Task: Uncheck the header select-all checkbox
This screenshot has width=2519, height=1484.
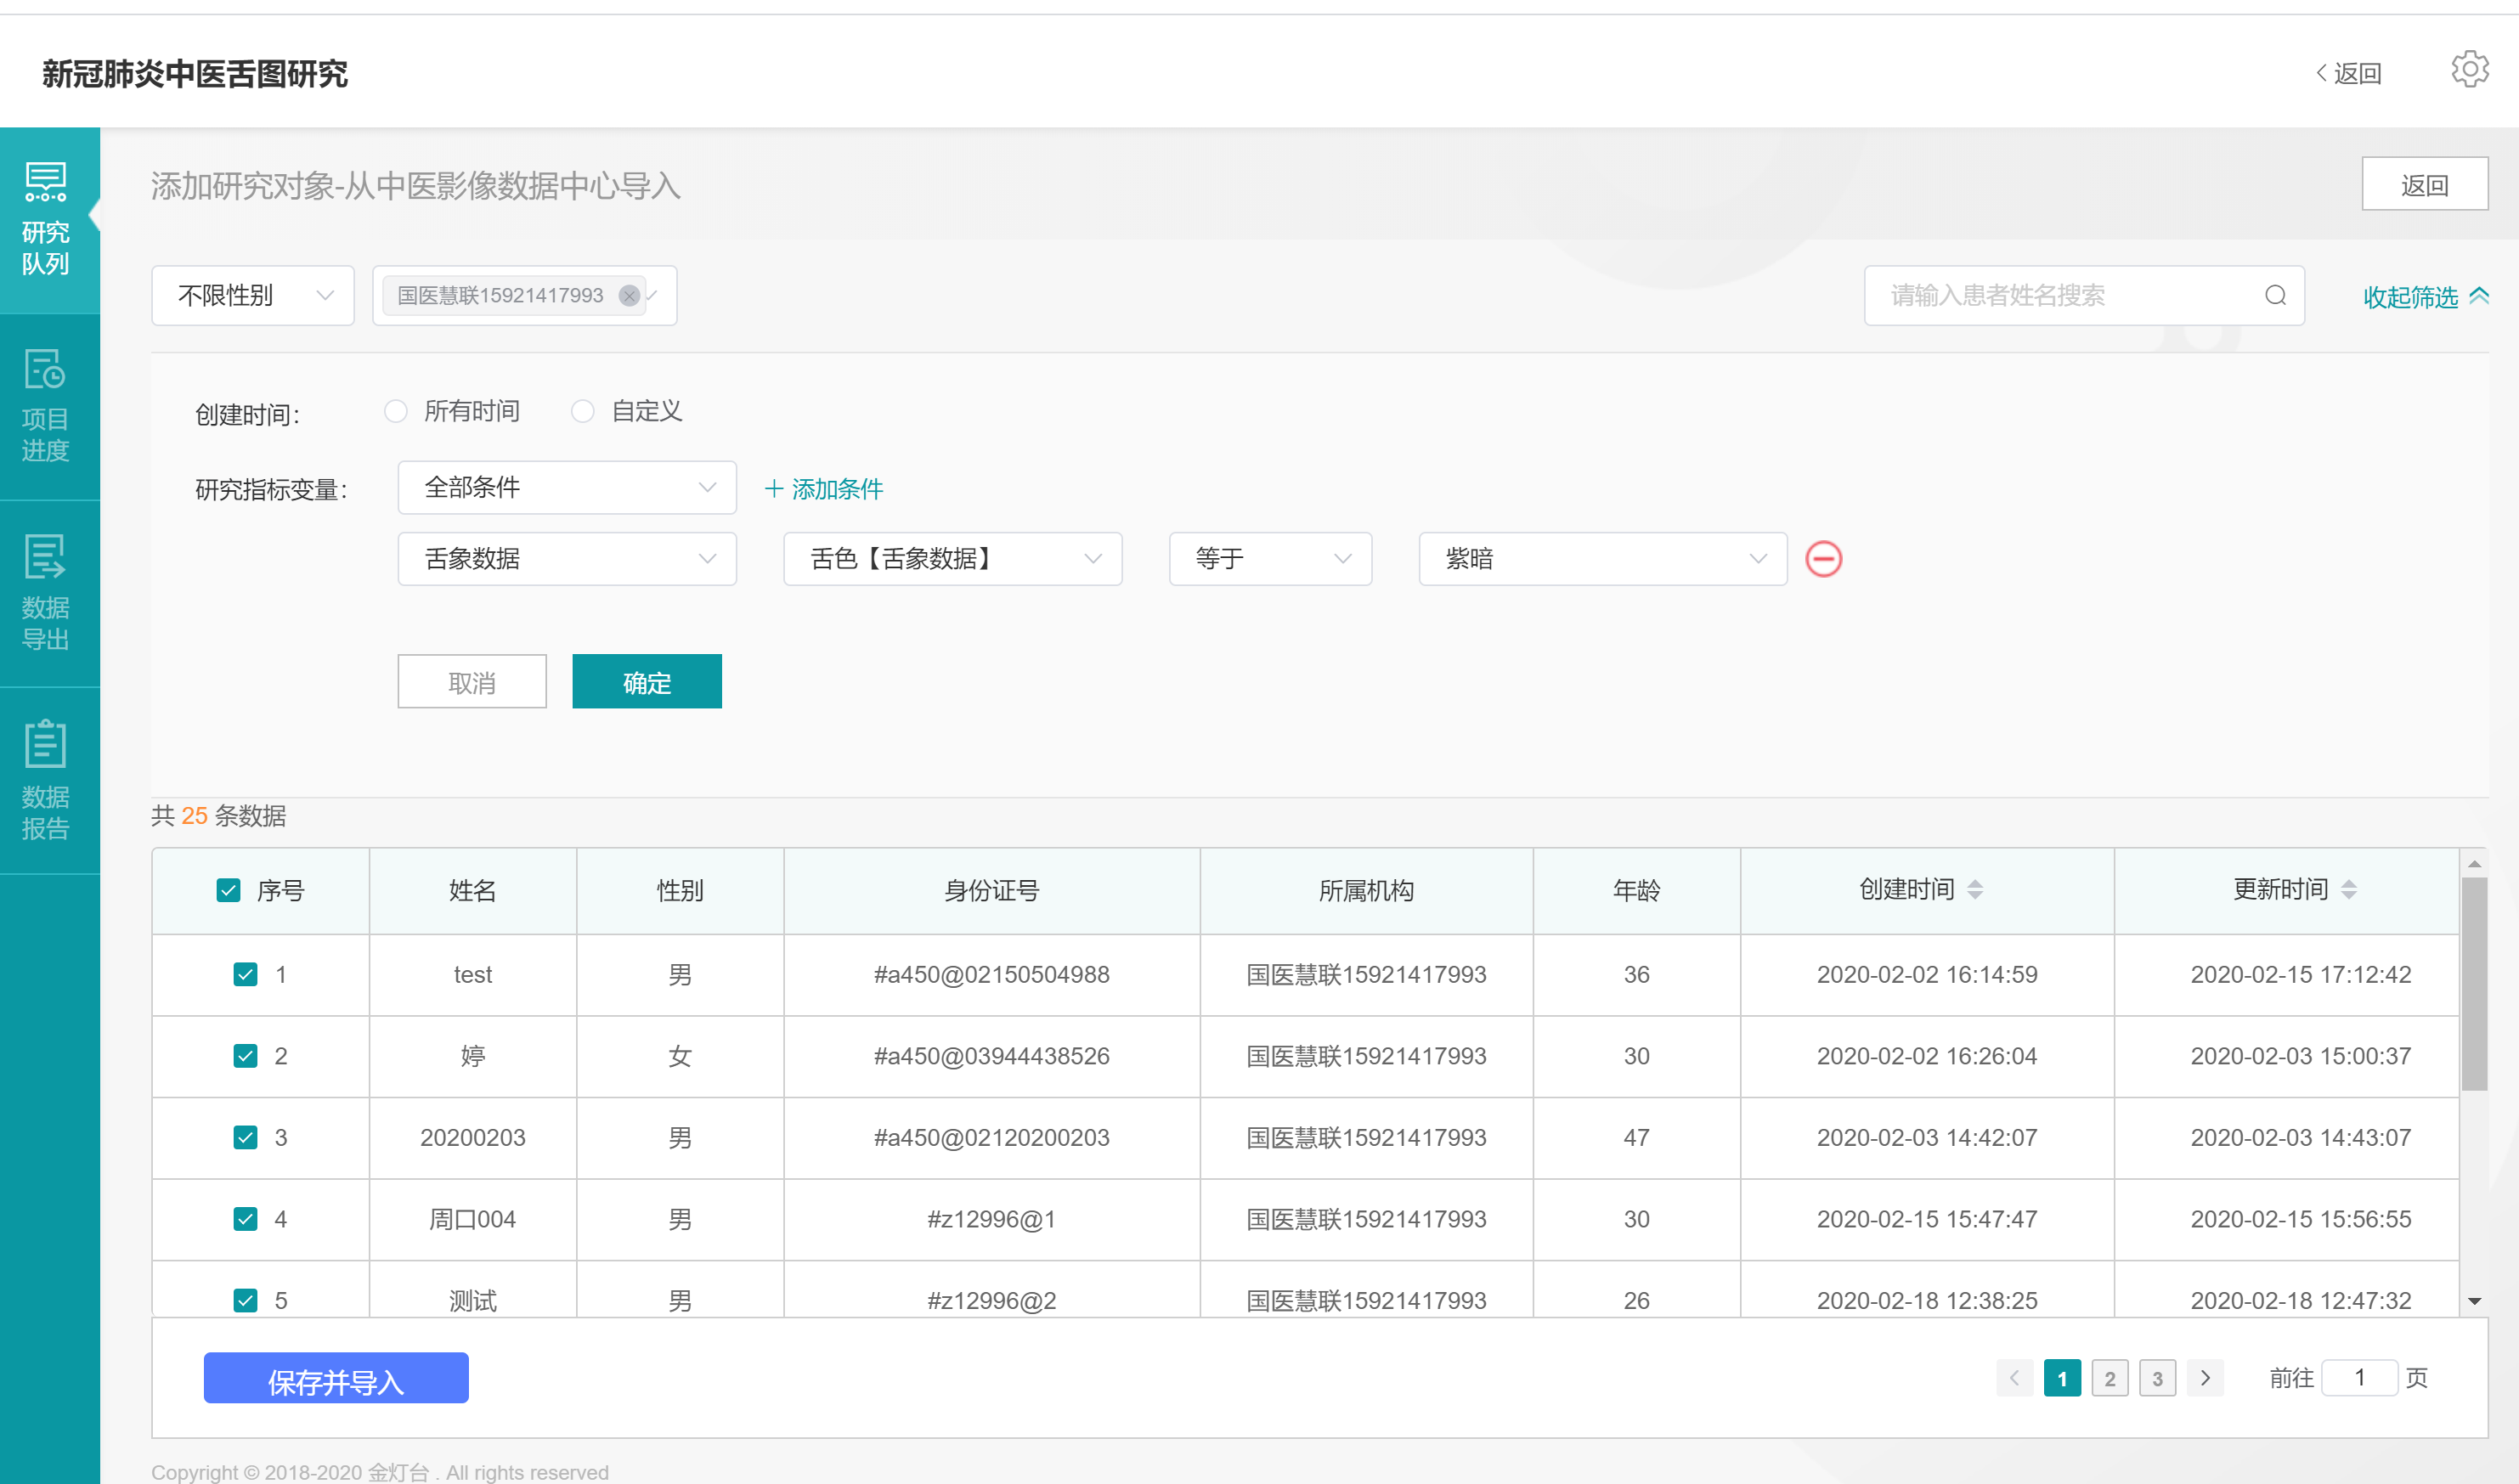Action: (x=228, y=891)
